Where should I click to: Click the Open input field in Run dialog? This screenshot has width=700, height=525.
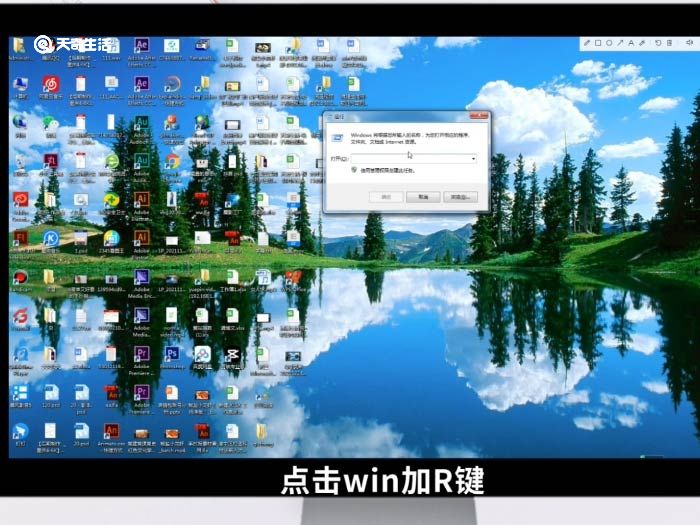click(x=413, y=158)
